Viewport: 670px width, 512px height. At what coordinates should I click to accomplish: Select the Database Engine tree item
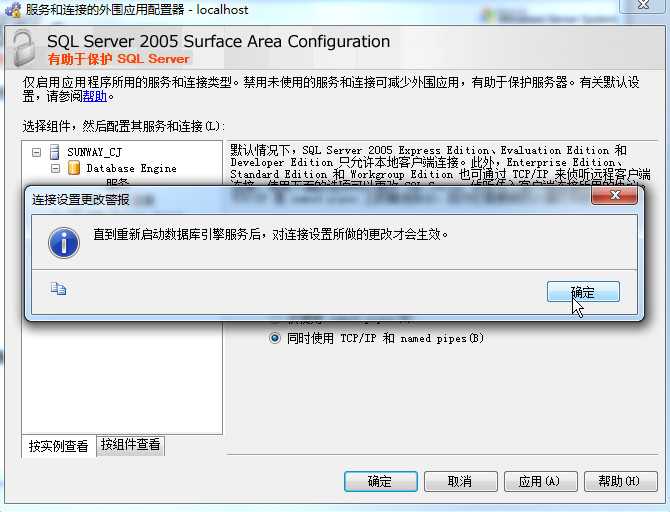click(131, 168)
